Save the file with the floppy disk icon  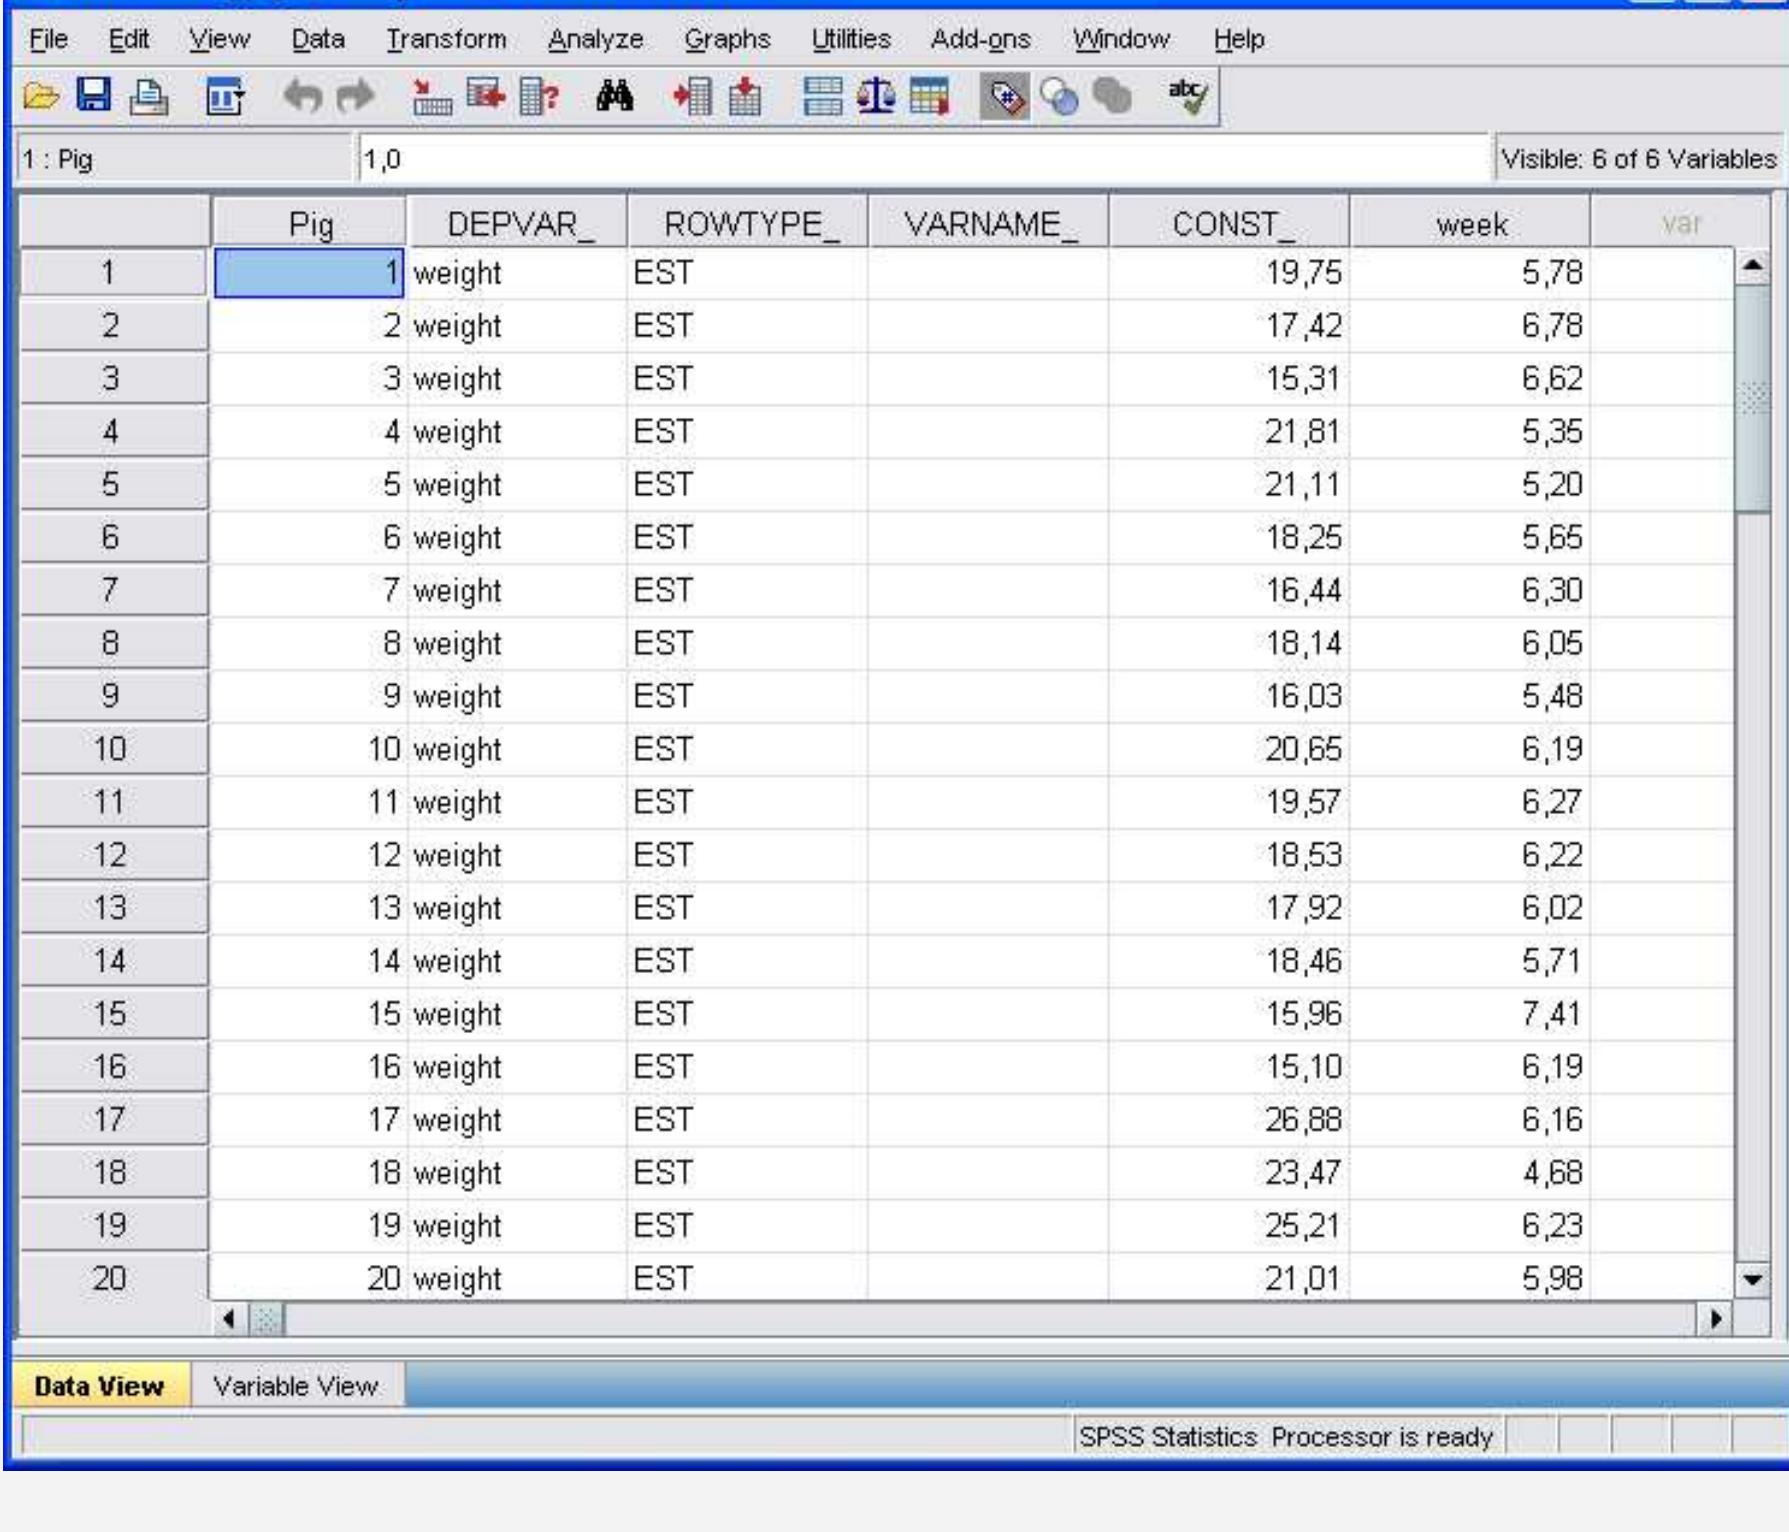click(x=94, y=96)
